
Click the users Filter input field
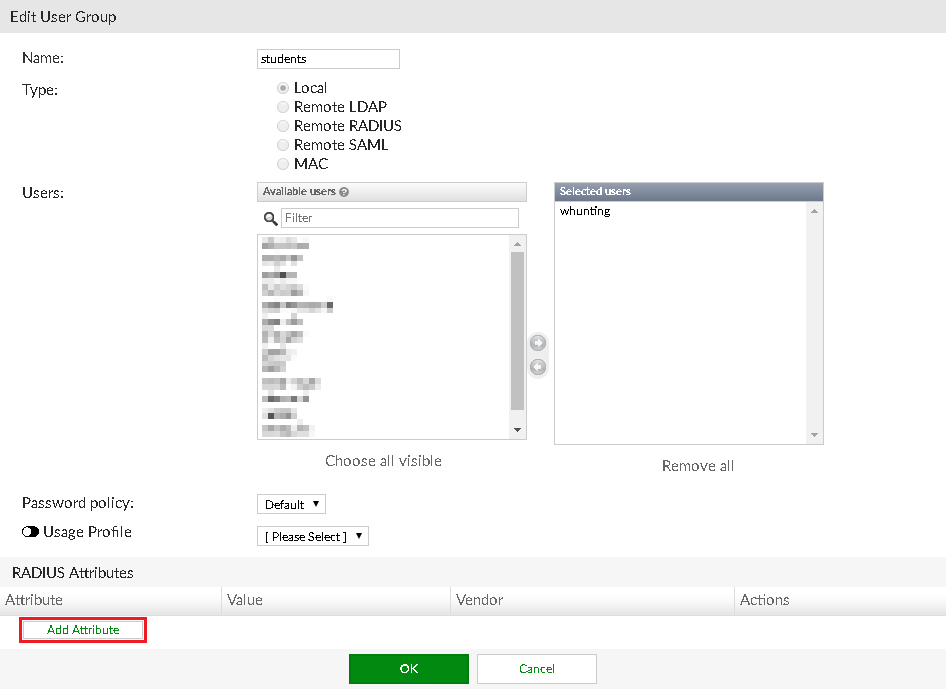click(x=399, y=218)
